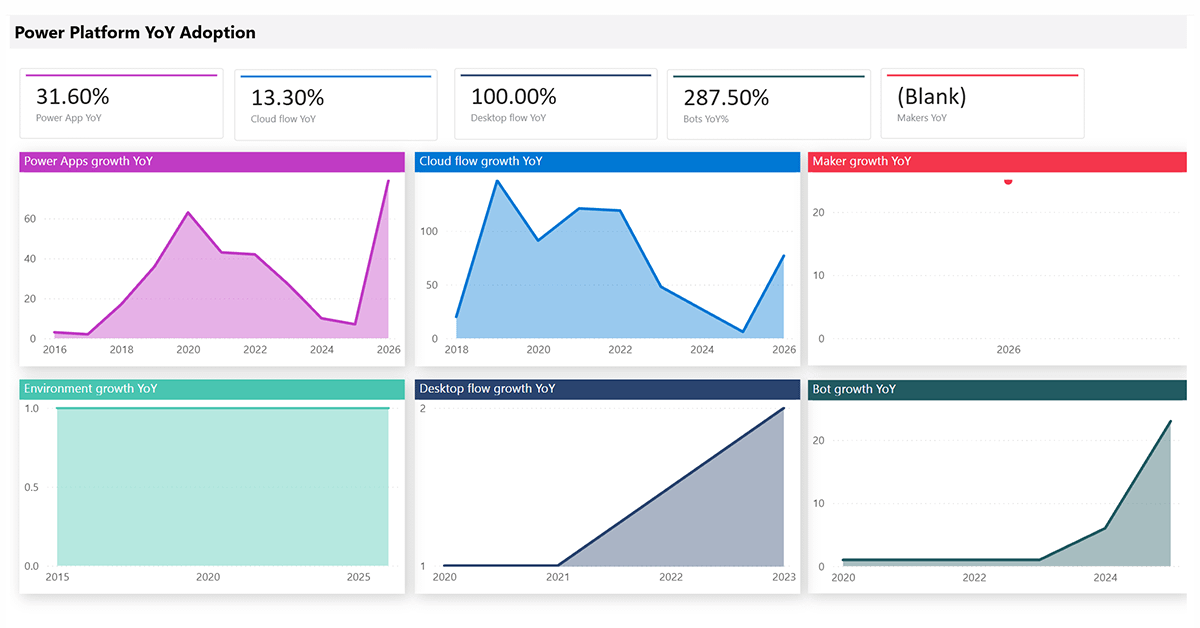The image size is (1200, 628).
Task: Click the Environment growth YoY header
Action: (x=212, y=389)
